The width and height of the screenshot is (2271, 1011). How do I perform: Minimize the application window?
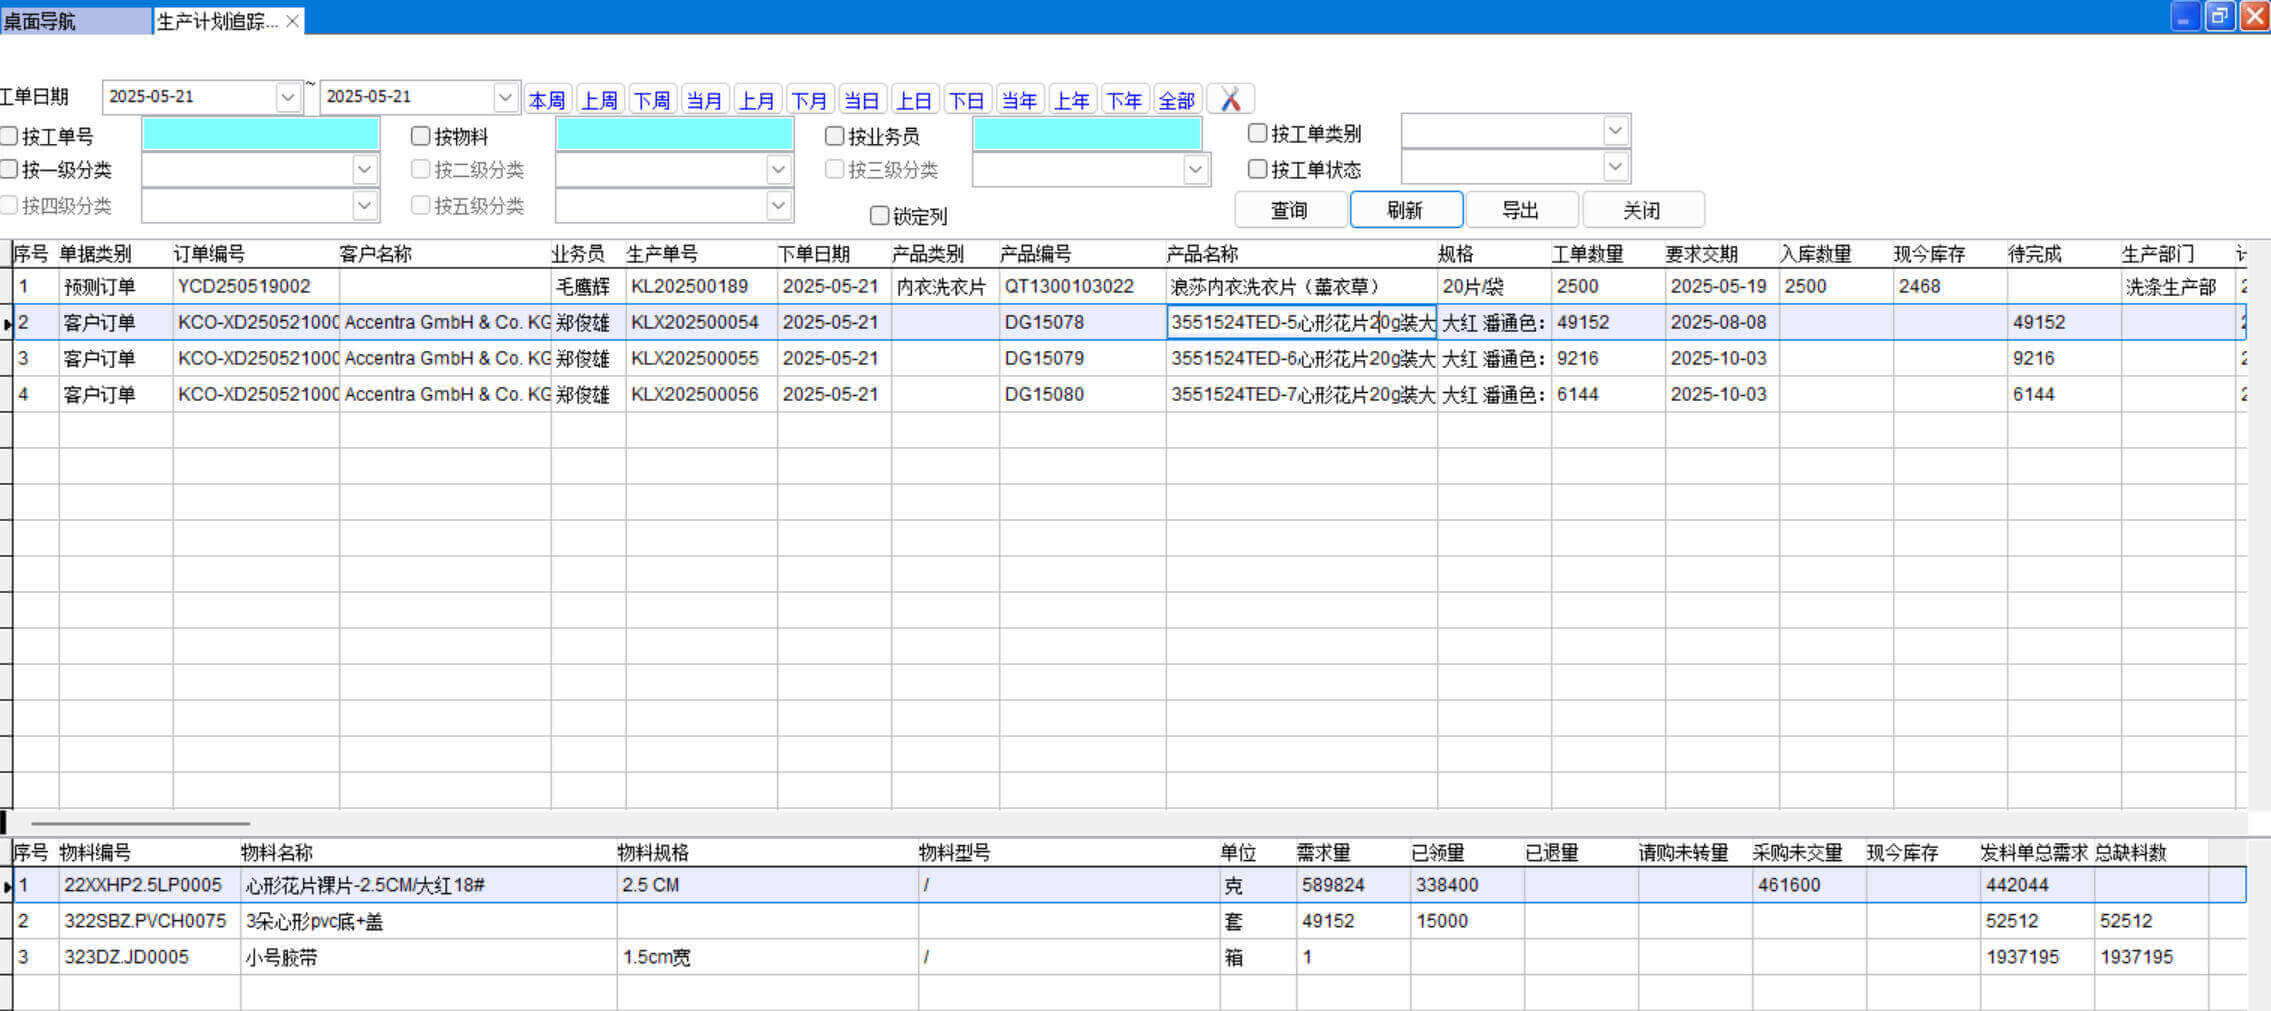(2184, 16)
